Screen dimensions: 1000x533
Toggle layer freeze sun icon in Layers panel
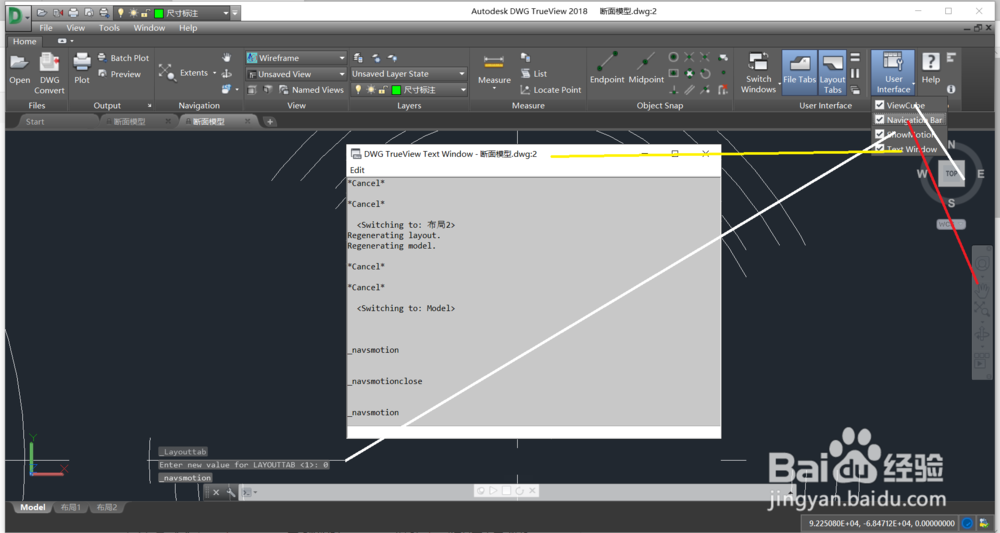click(x=371, y=90)
